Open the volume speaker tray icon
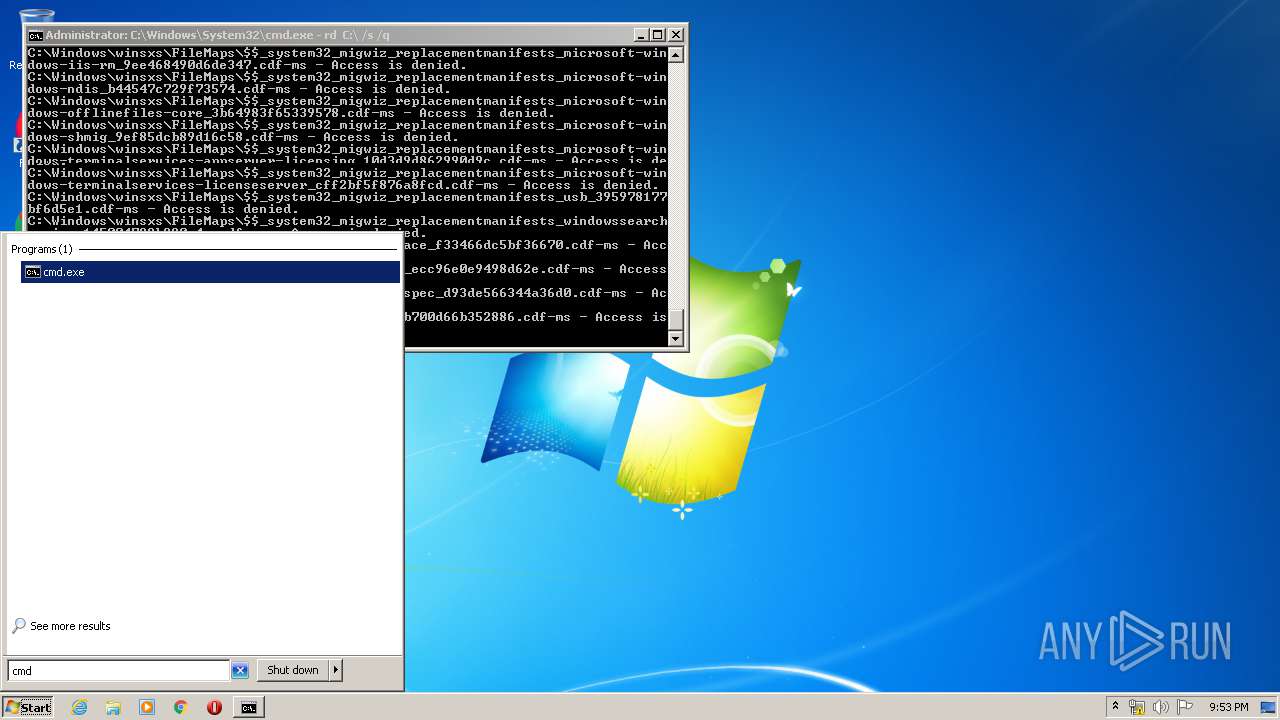This screenshot has width=1280, height=720. (1161, 707)
